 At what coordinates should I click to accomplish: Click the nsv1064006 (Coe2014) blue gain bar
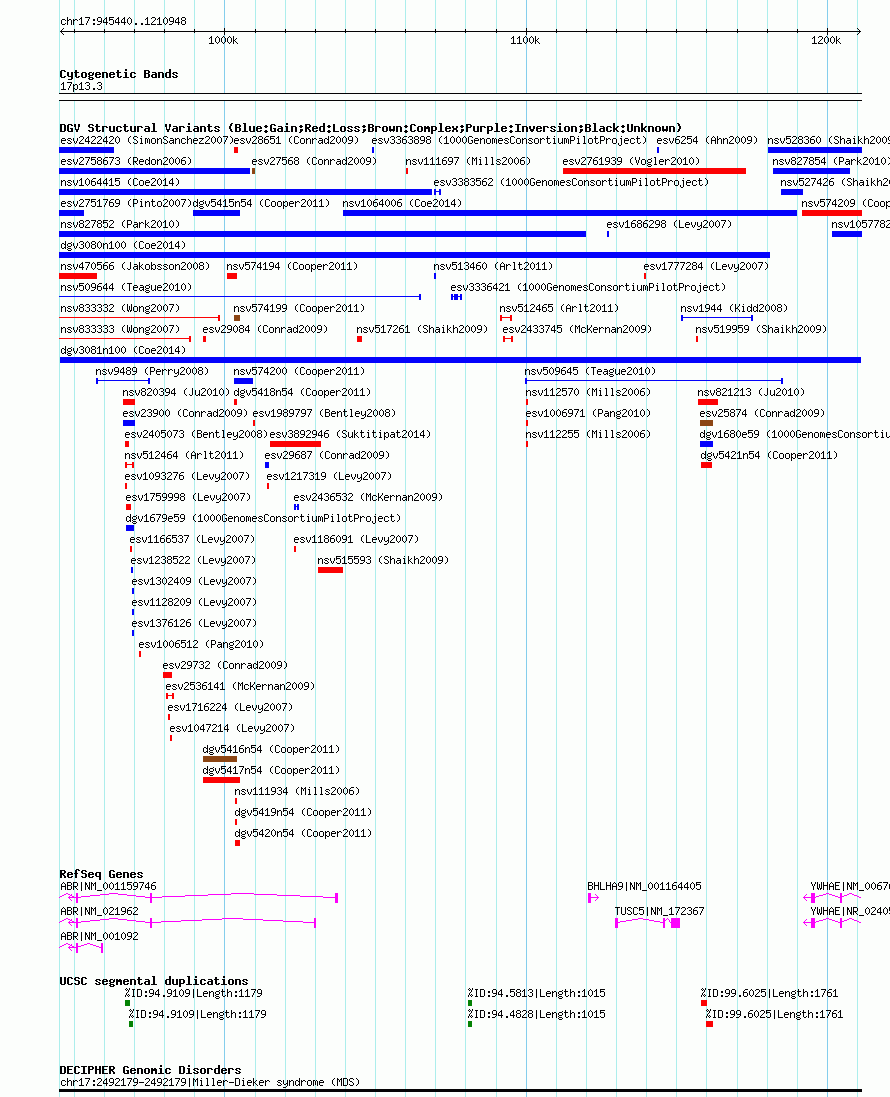point(570,213)
